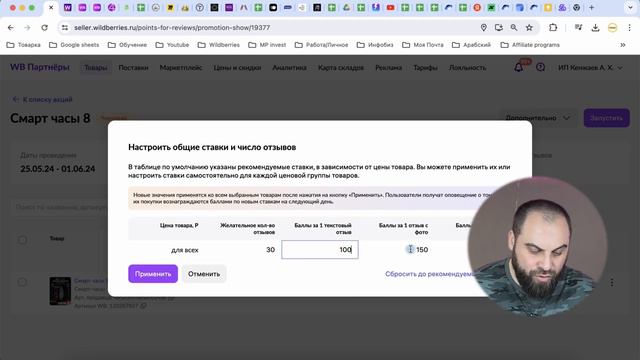Open the Affiliate programs bookmarks folder
This screenshot has width=640, height=360.
530,45
